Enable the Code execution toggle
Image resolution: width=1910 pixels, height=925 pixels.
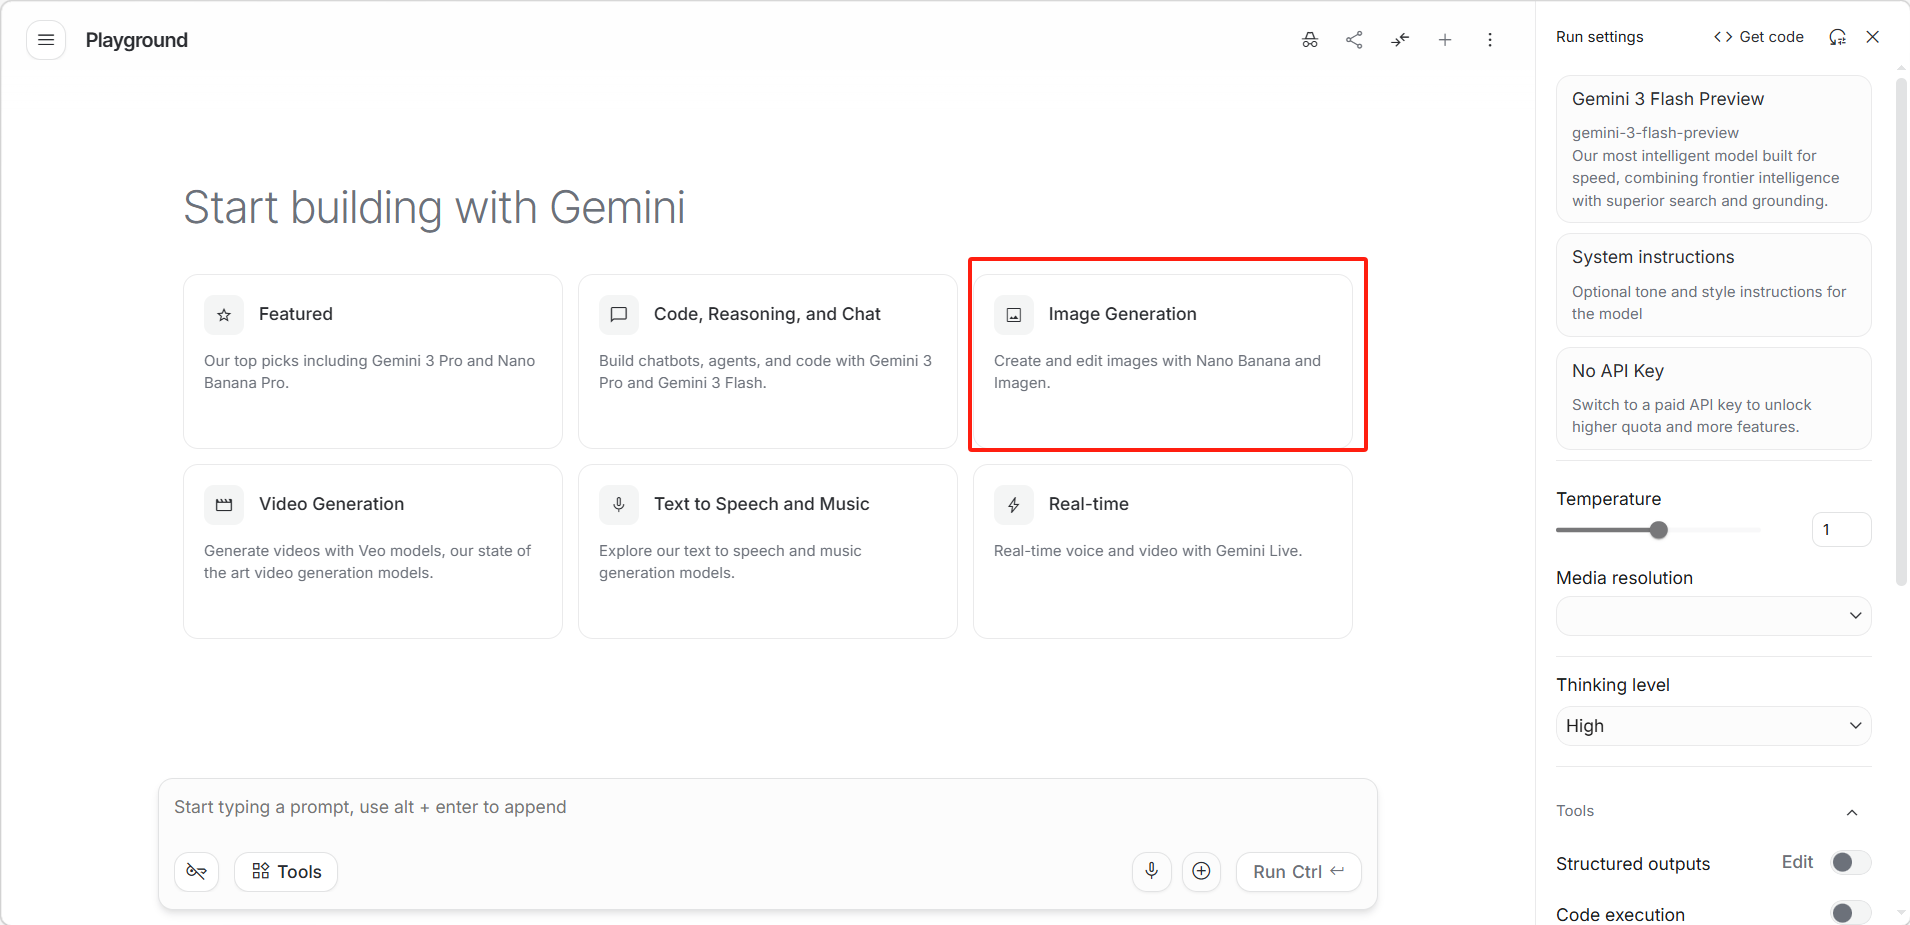[1850, 913]
